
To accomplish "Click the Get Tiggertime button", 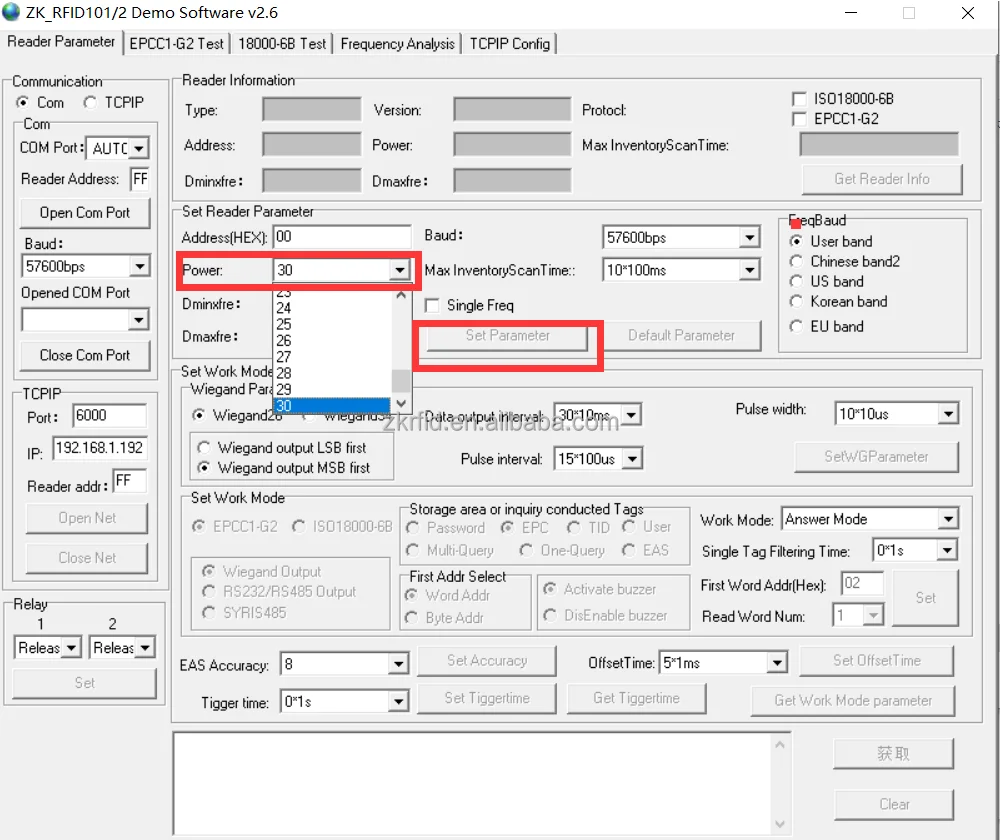I will tap(636, 698).
